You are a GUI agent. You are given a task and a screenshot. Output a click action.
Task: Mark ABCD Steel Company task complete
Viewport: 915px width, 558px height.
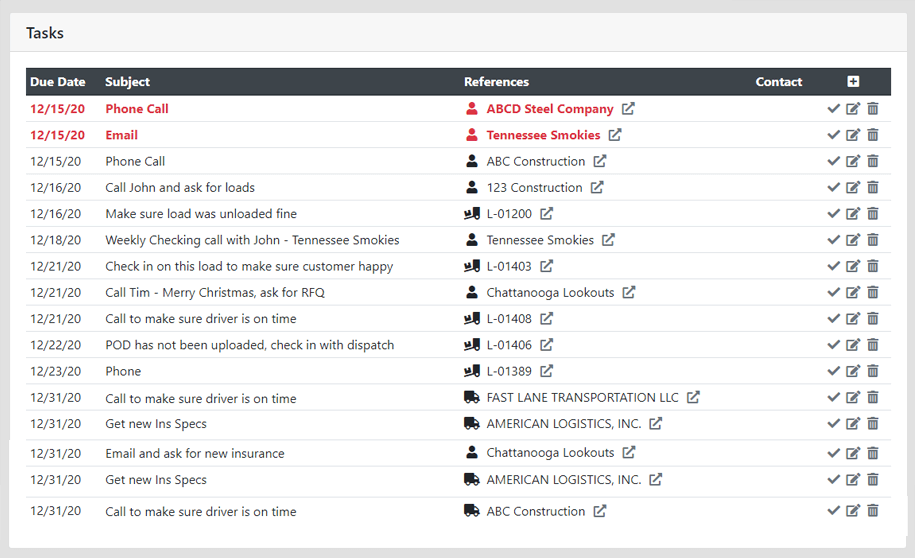click(833, 109)
